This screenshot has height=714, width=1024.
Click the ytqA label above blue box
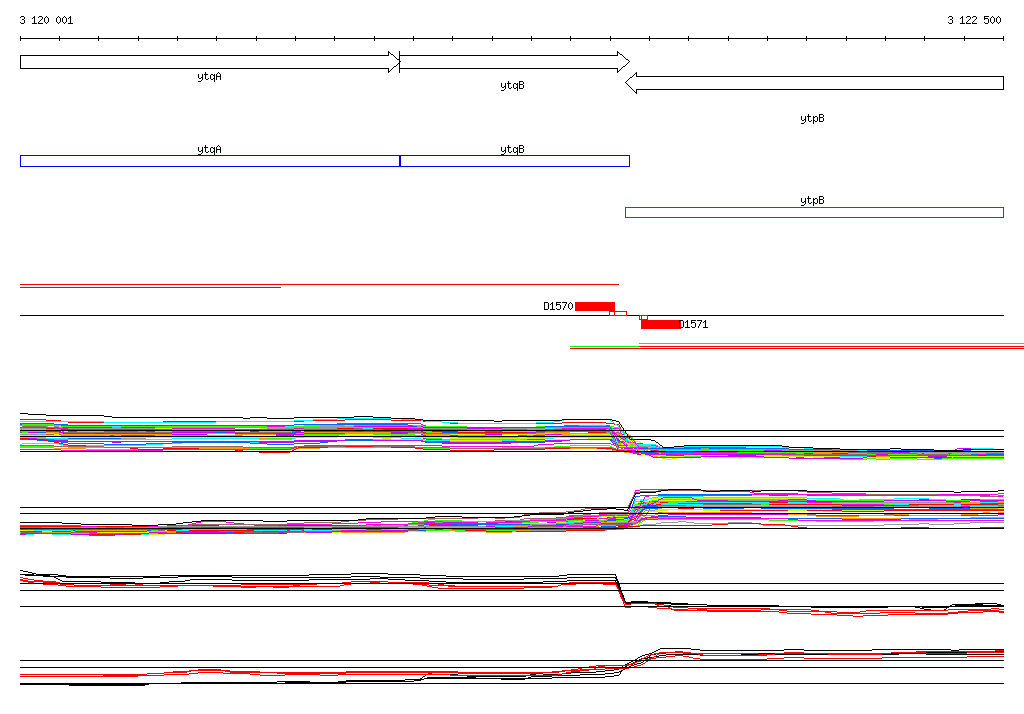coord(210,150)
